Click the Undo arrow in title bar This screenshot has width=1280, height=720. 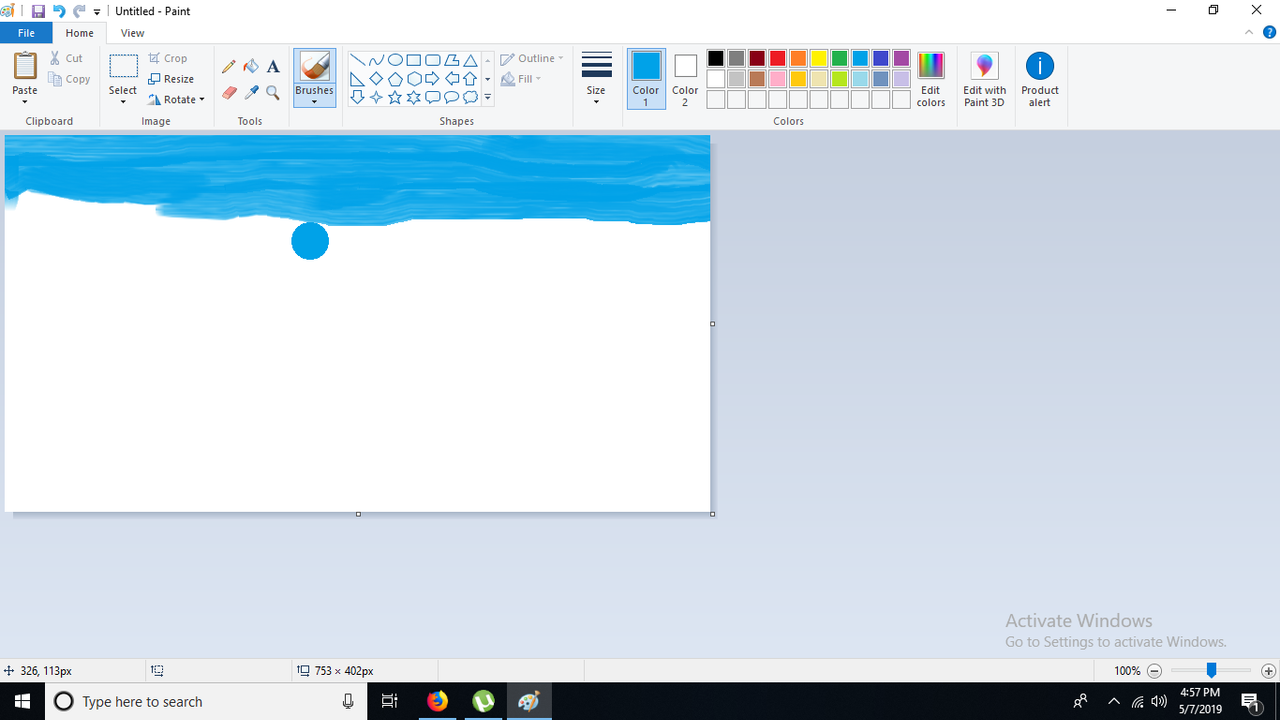[x=58, y=11]
